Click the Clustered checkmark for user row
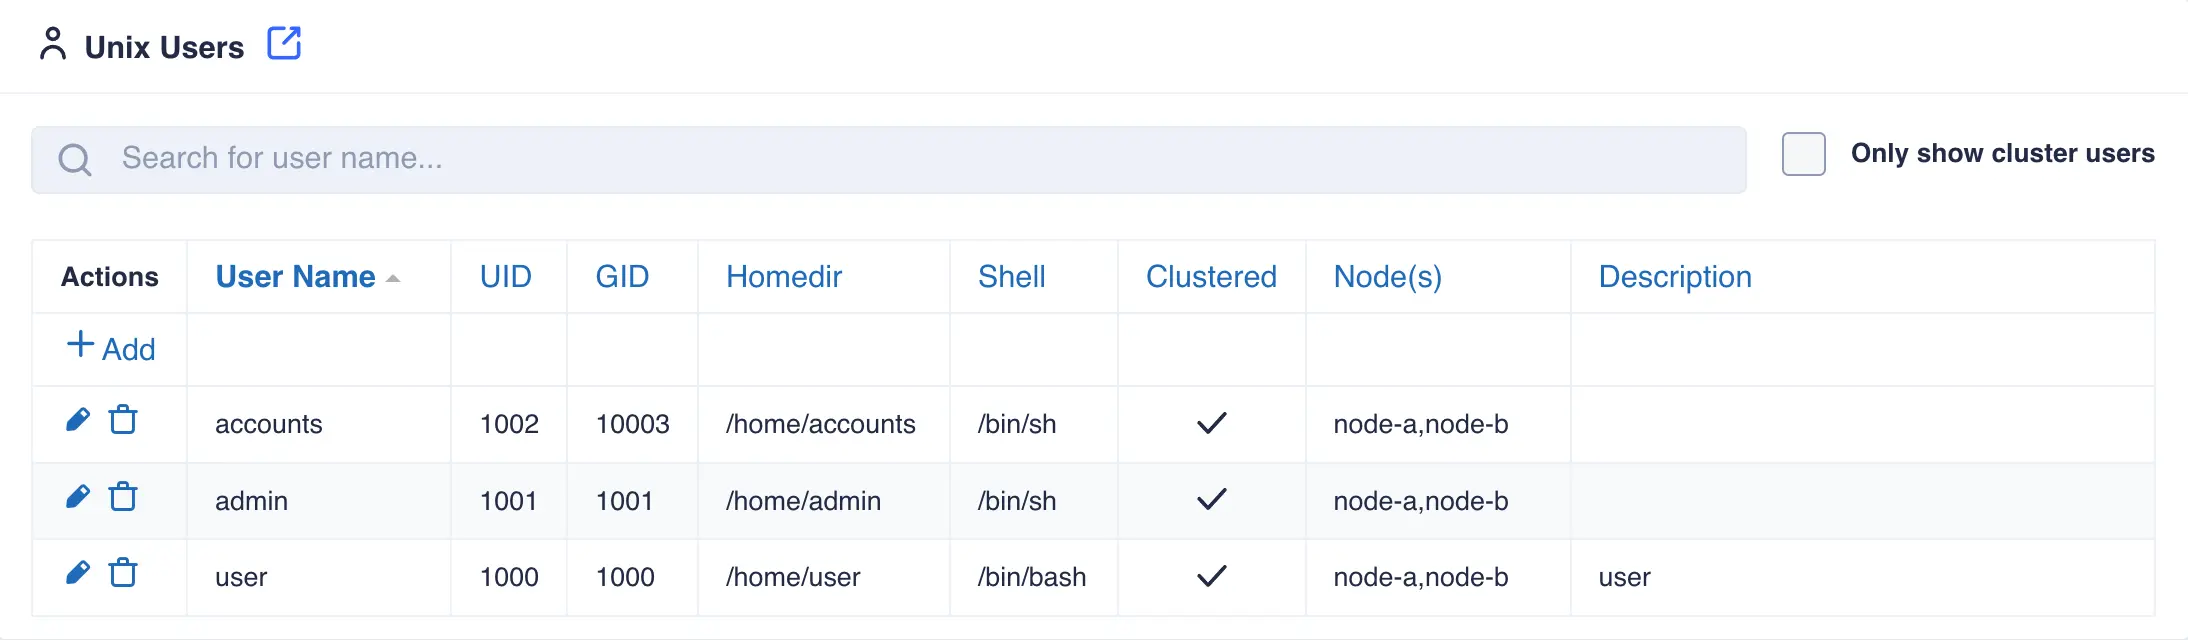This screenshot has width=2188, height=640. coord(1210,576)
